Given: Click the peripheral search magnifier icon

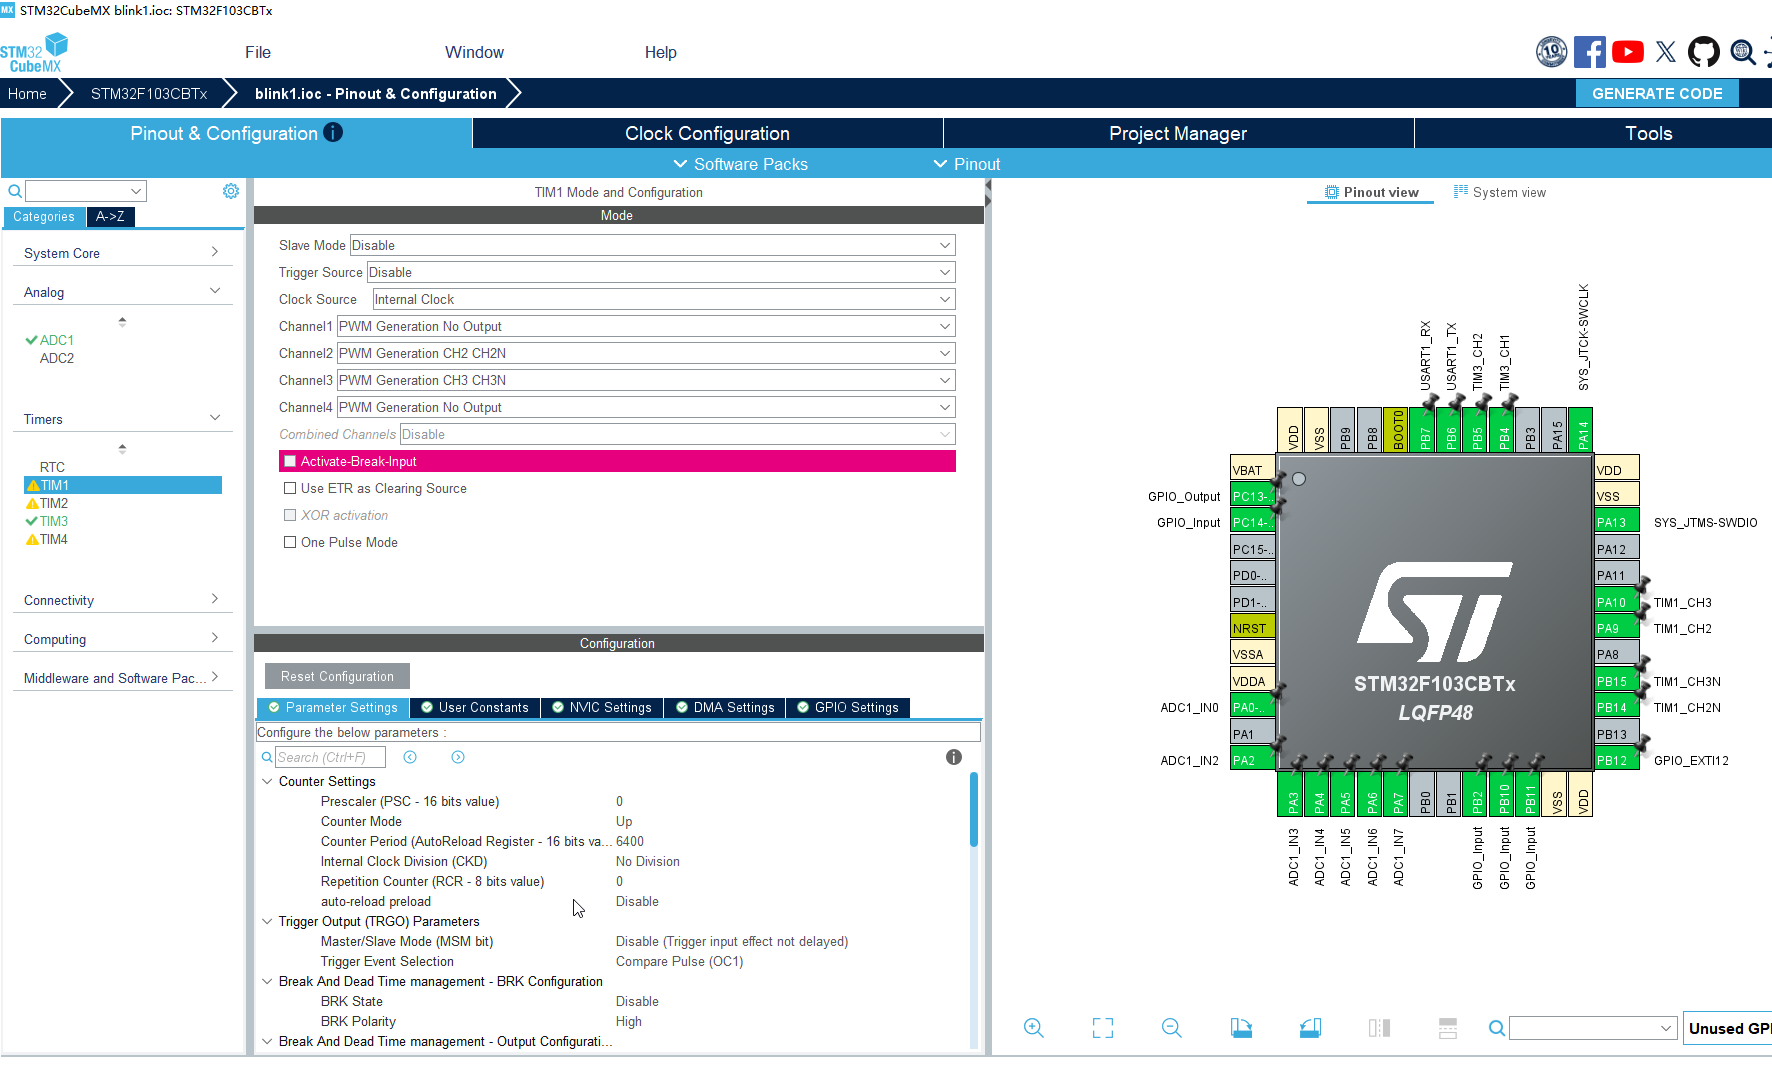Looking at the screenshot, I should click(x=15, y=191).
